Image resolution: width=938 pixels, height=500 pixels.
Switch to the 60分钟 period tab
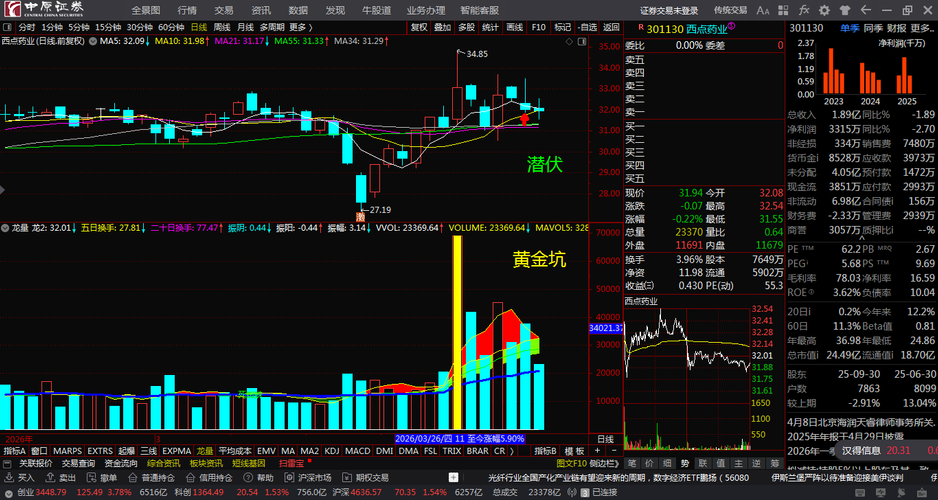coord(171,27)
